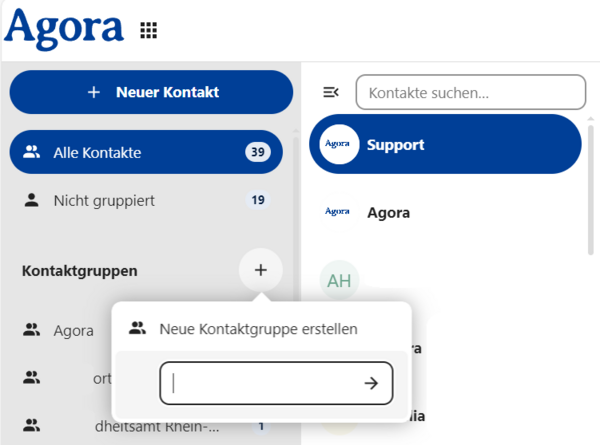Click the Support contact avatar
600x445 pixels.
point(339,144)
